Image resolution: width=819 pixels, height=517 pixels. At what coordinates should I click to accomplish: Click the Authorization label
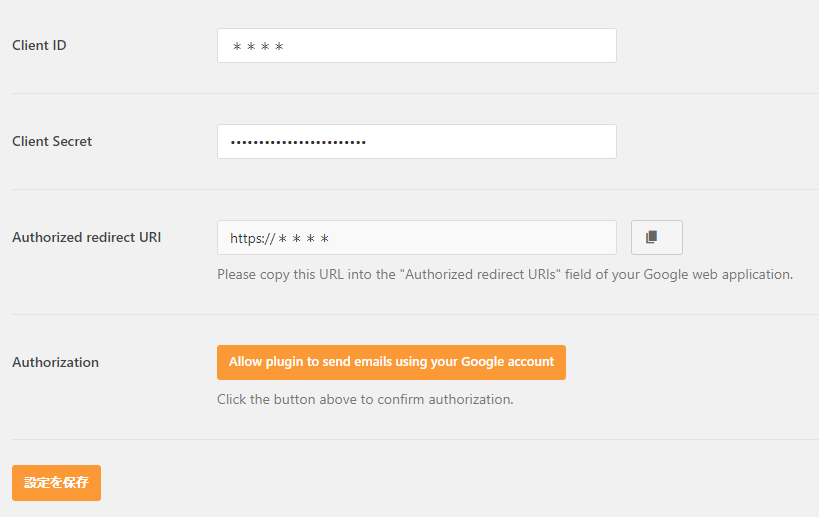tap(55, 362)
